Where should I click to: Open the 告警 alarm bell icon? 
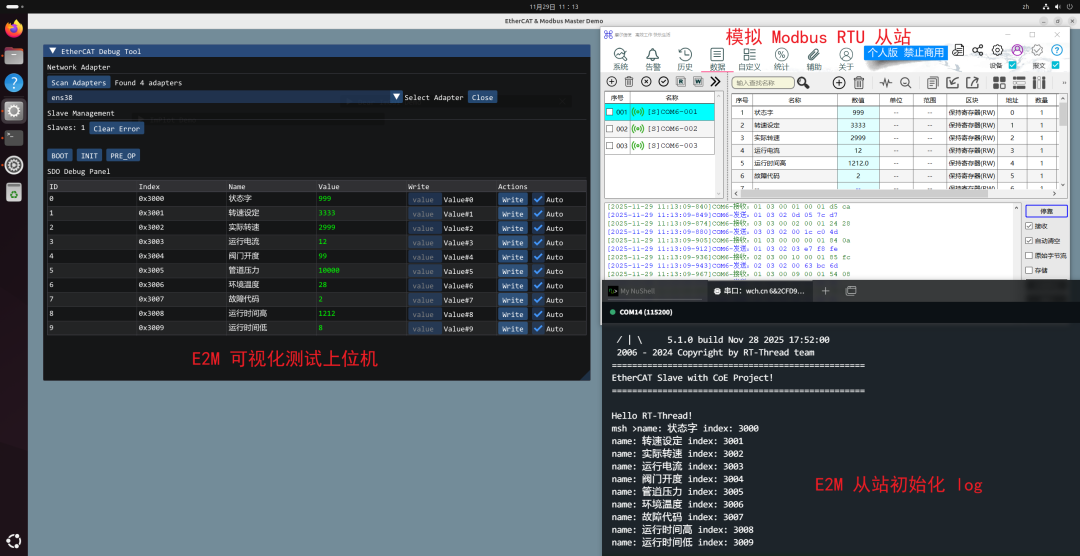[652, 58]
